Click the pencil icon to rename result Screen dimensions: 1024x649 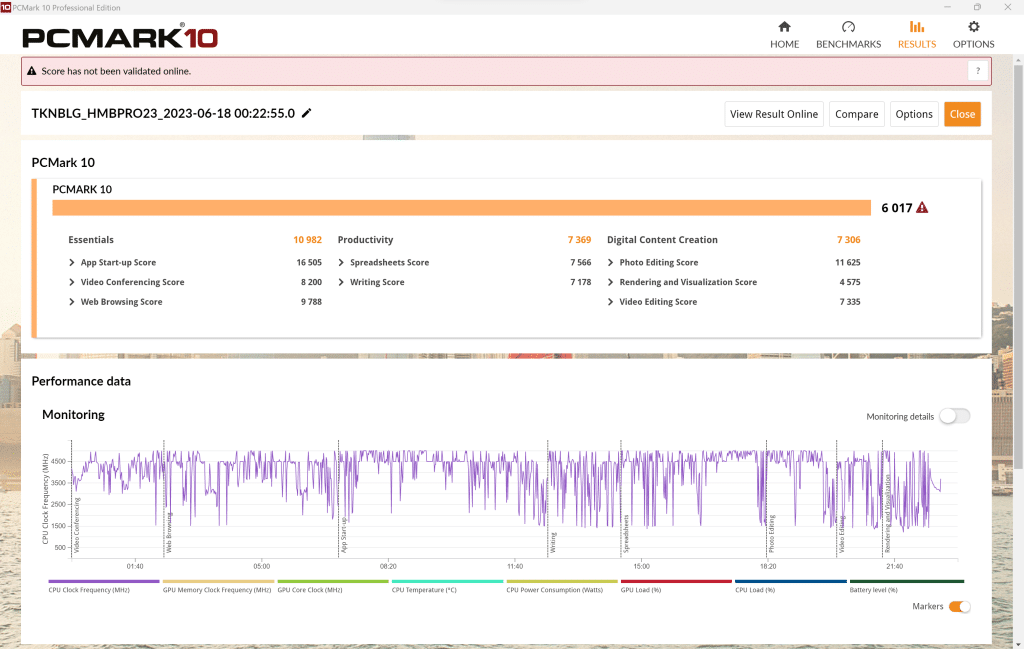(306, 113)
